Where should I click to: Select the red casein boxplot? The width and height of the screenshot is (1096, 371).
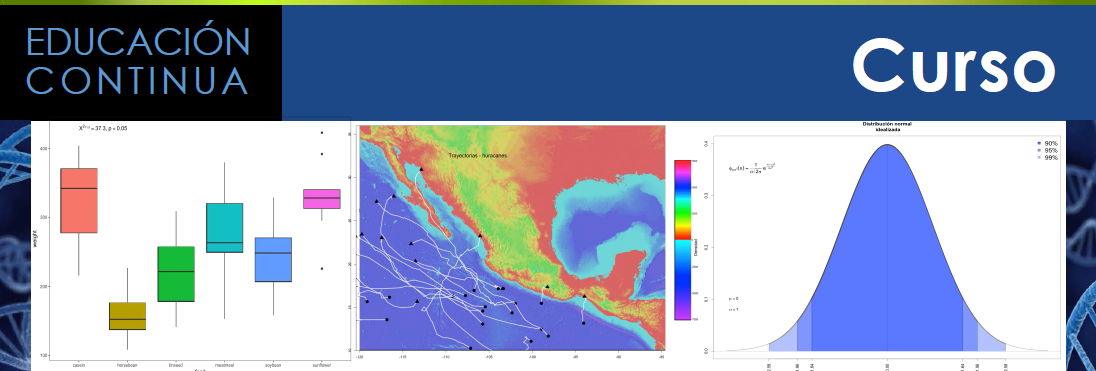tap(79, 201)
